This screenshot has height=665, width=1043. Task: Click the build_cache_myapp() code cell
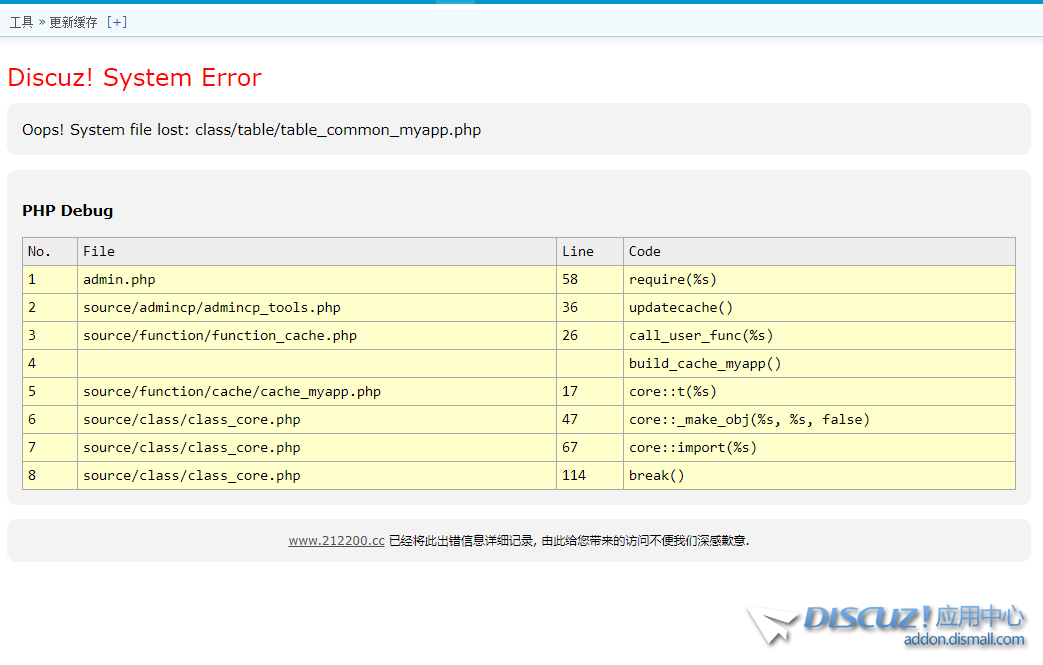tap(705, 364)
